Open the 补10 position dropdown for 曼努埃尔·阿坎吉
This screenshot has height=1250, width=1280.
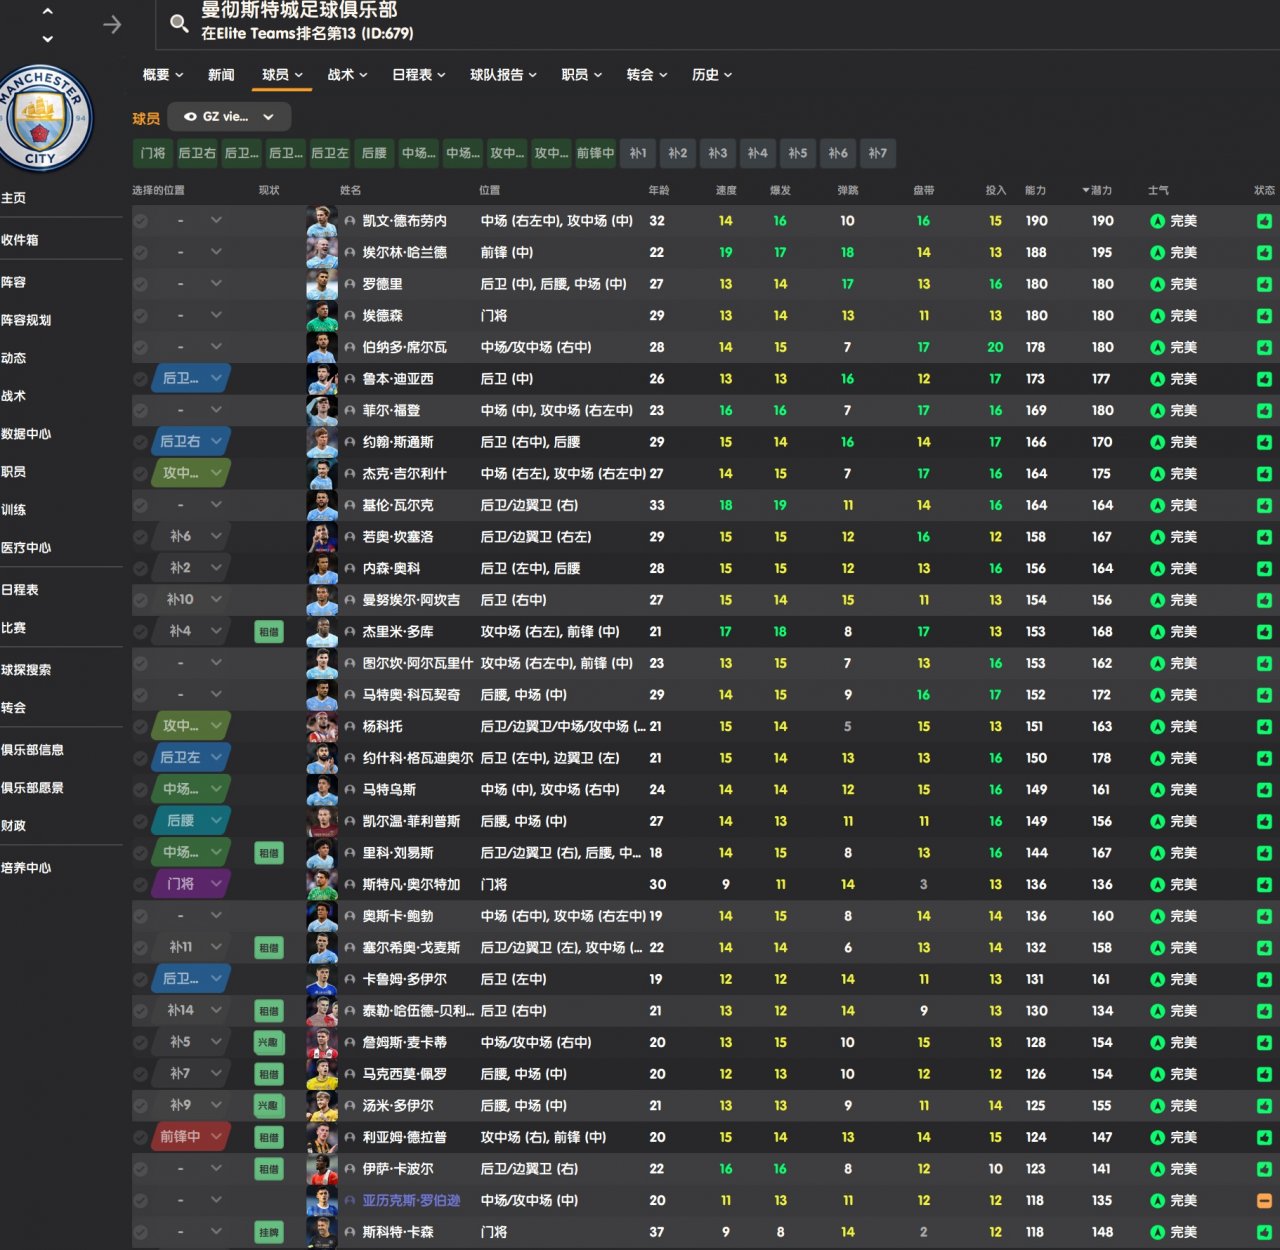[192, 600]
